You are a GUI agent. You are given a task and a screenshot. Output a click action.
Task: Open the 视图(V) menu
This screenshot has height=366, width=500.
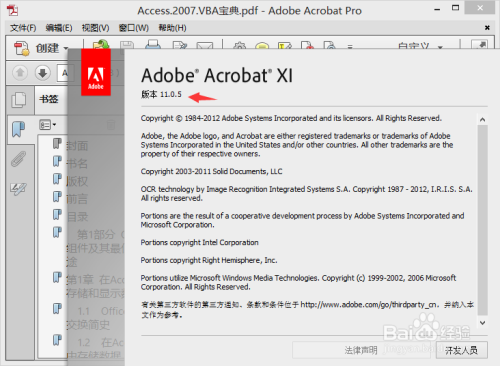96,28
